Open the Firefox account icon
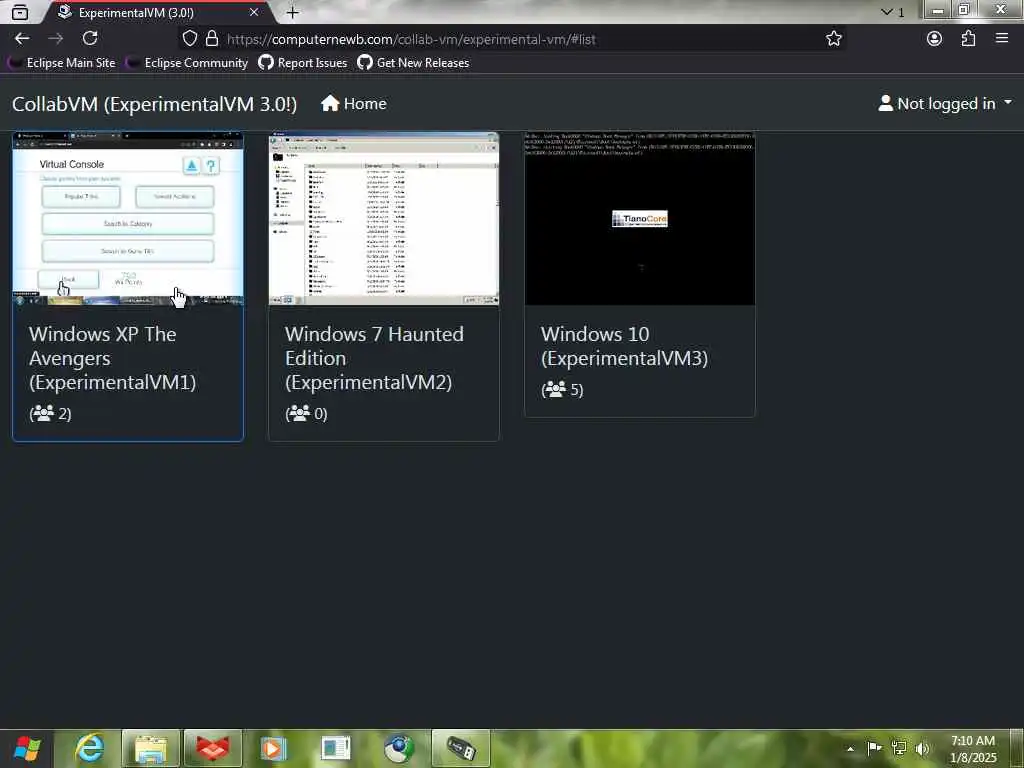This screenshot has width=1024, height=768. tap(935, 39)
